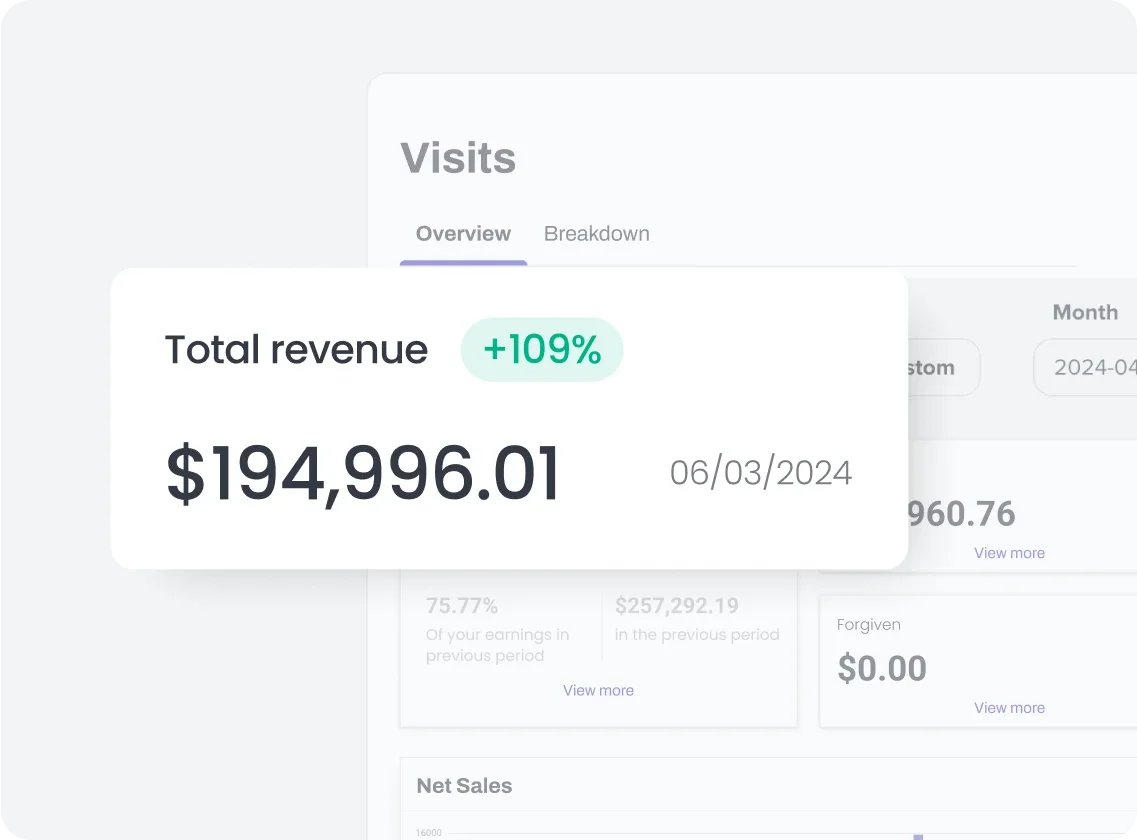Viewport: 1137px width, 840px height.
Task: Follow View more under the 960.76 amount
Action: [x=1009, y=553]
